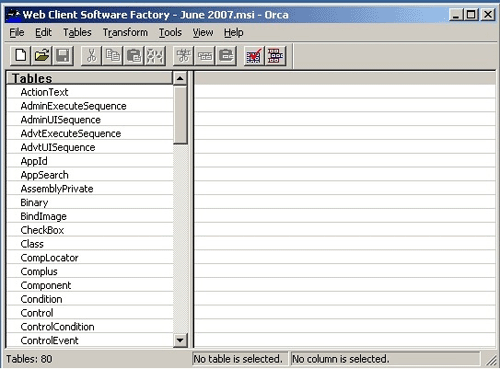The width and height of the screenshot is (500, 369).
Task: Click the 'Tables: 80' status bar text
Action: (29, 359)
